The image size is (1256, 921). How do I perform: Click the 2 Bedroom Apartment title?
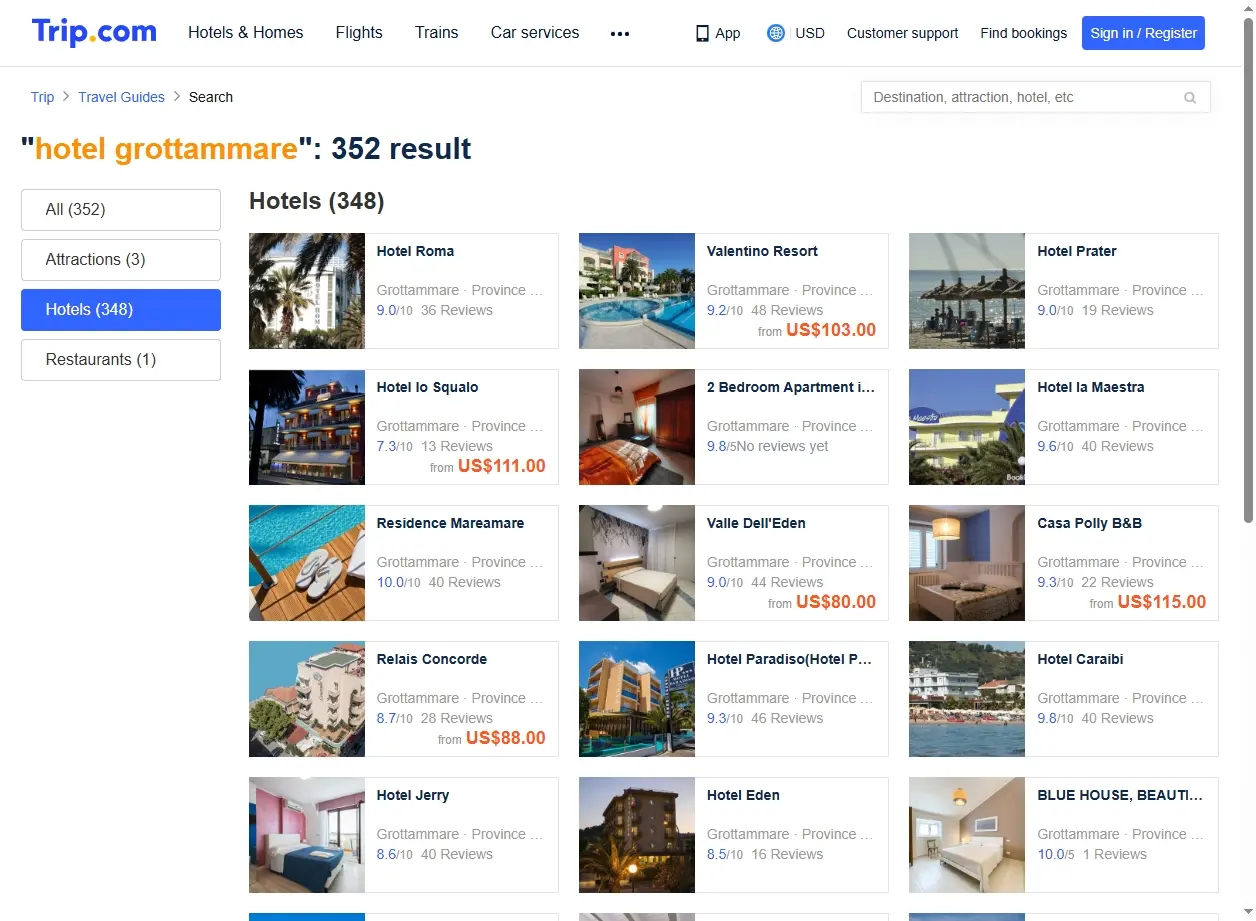791,387
